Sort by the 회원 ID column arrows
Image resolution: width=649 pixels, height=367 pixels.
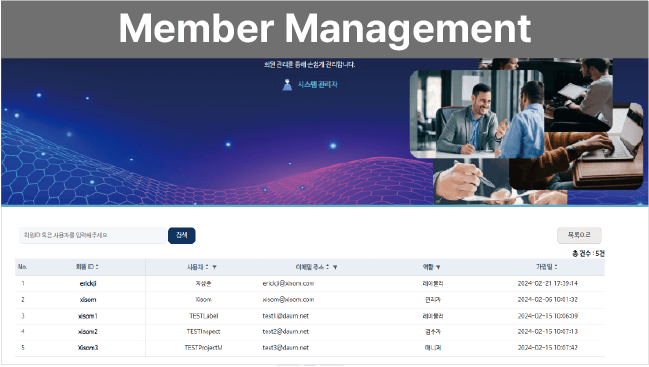click(x=97, y=267)
